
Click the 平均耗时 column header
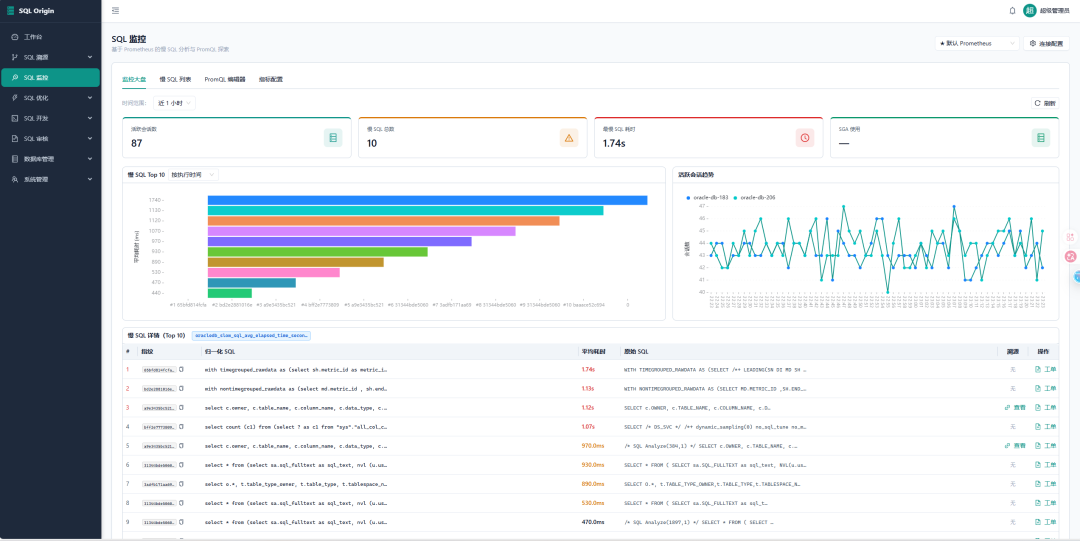pos(594,351)
